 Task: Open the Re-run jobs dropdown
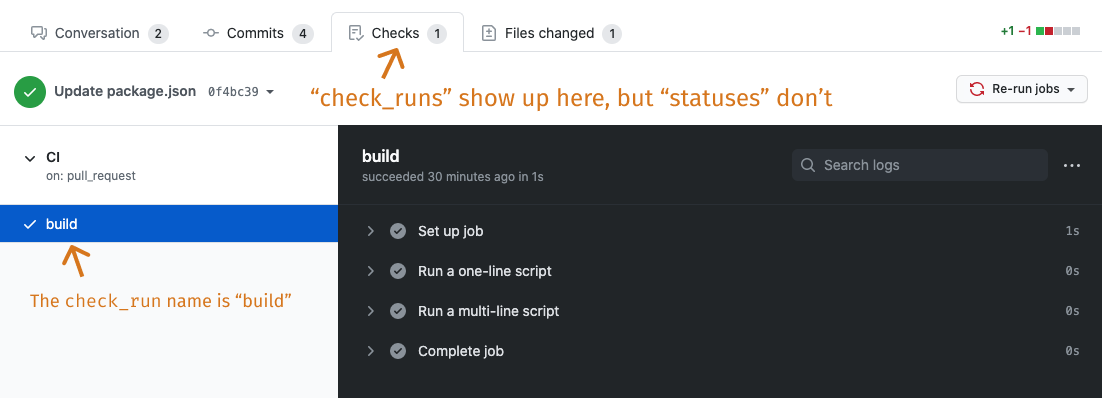[1022, 89]
